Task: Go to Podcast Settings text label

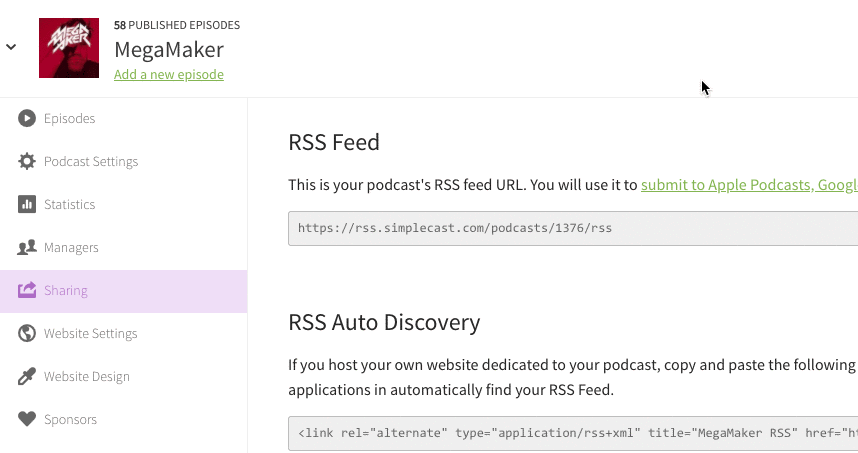Action: click(x=91, y=161)
